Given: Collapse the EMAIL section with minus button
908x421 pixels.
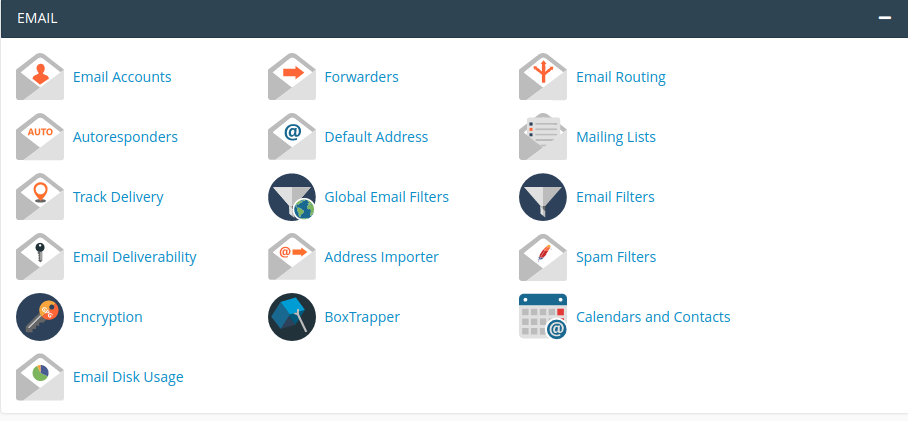Looking at the screenshot, I should coord(884,18).
